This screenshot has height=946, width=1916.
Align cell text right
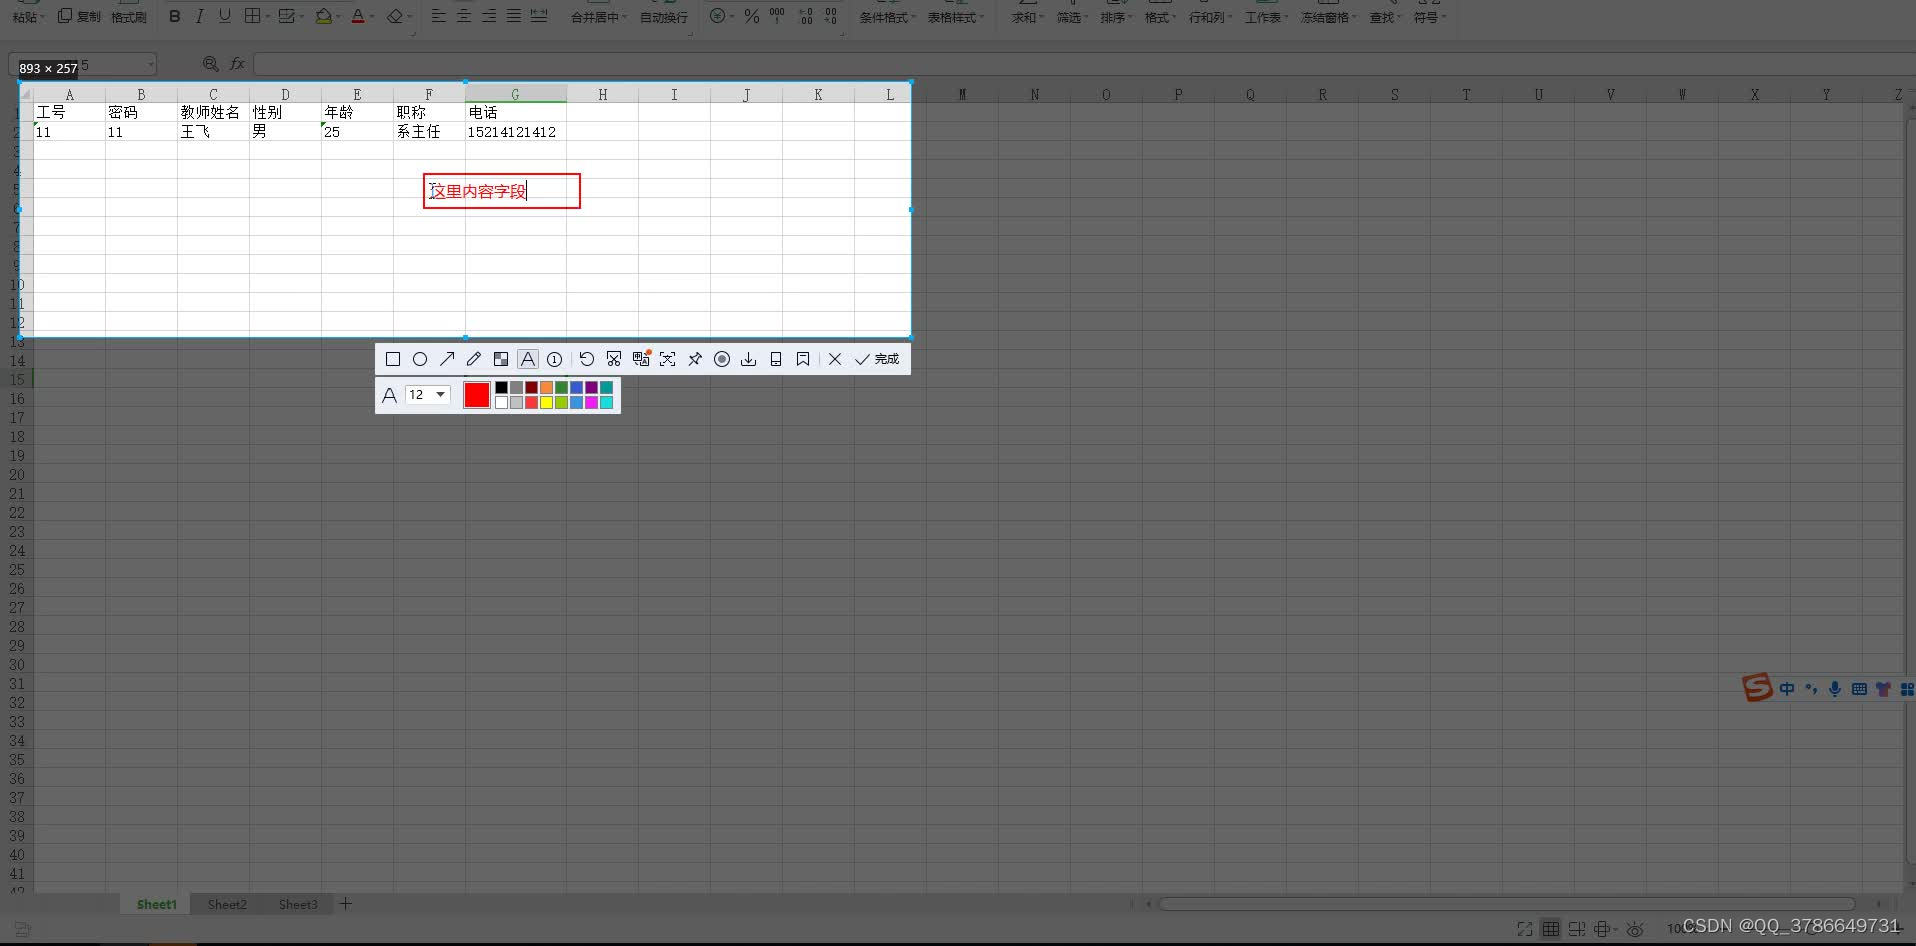489,16
